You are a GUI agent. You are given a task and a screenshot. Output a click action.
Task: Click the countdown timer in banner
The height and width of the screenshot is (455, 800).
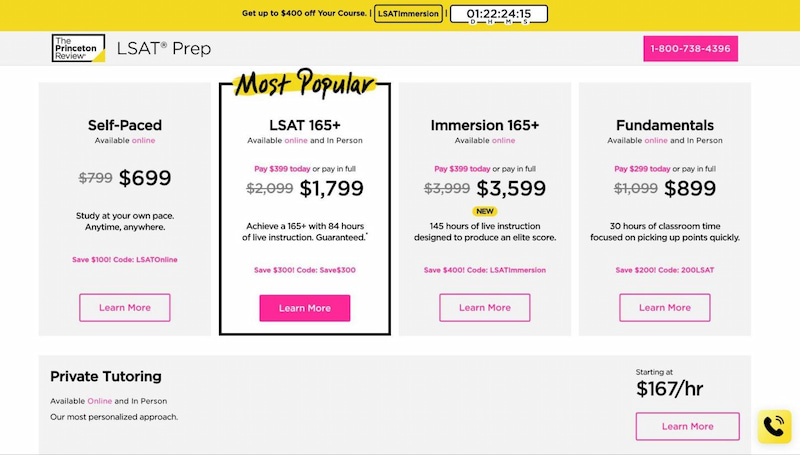498,14
